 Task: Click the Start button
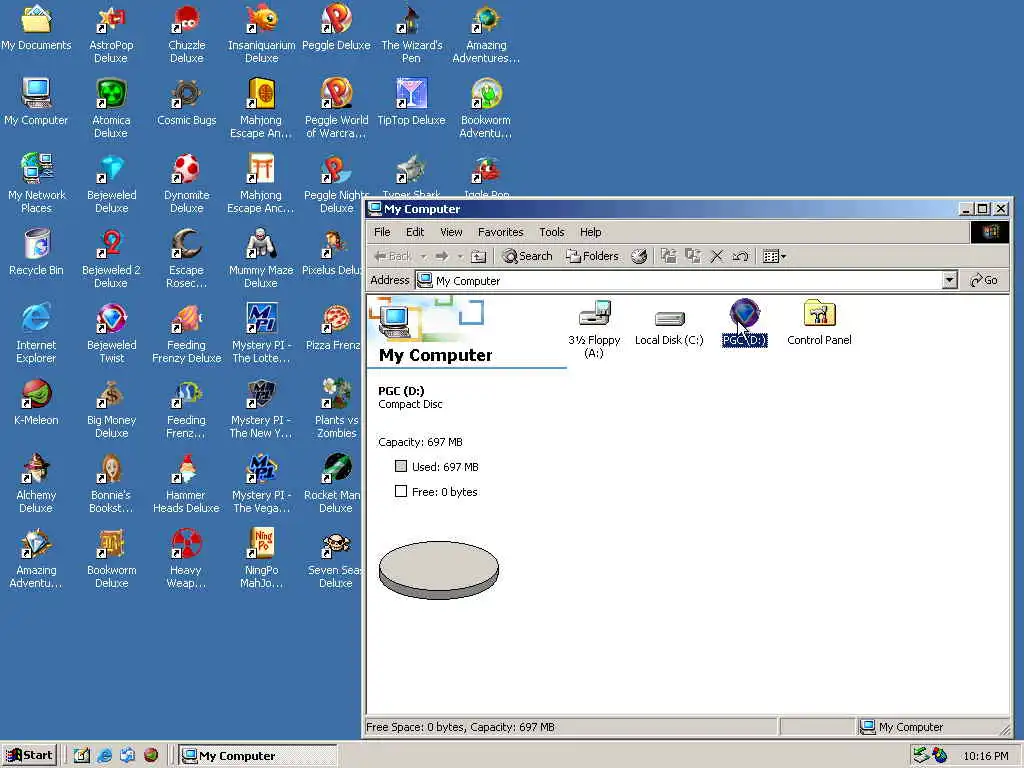point(30,755)
